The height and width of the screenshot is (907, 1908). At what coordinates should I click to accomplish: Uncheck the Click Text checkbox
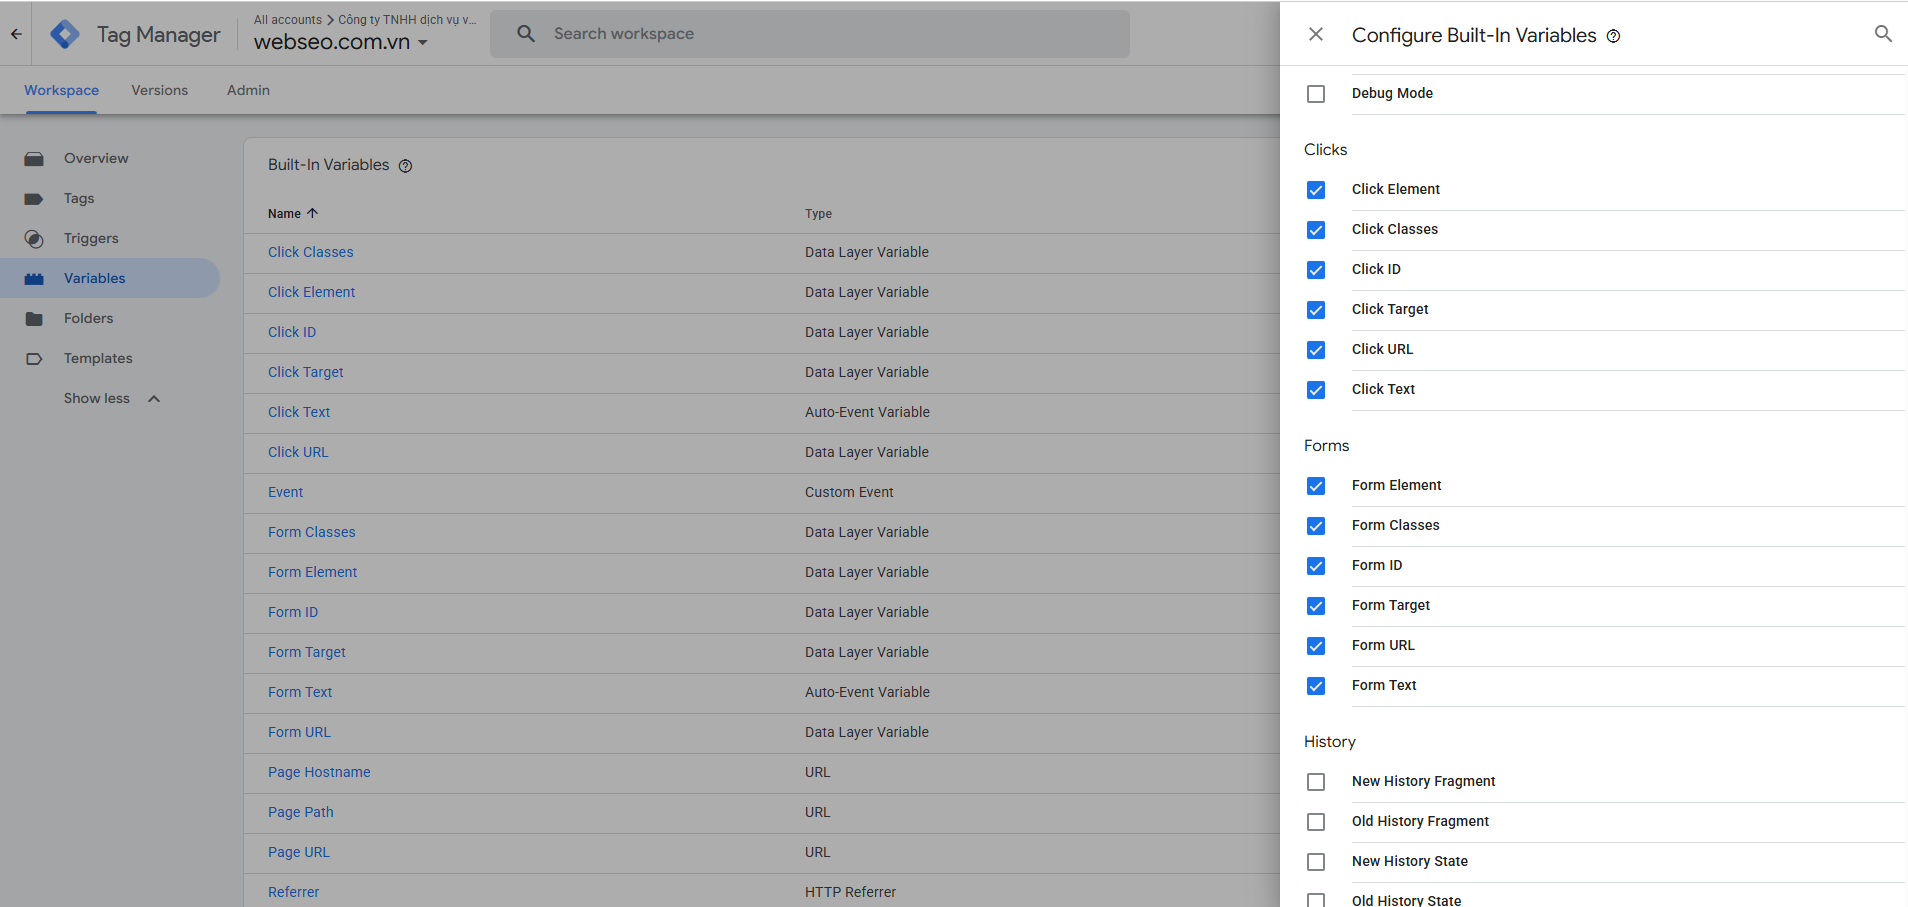(x=1316, y=390)
